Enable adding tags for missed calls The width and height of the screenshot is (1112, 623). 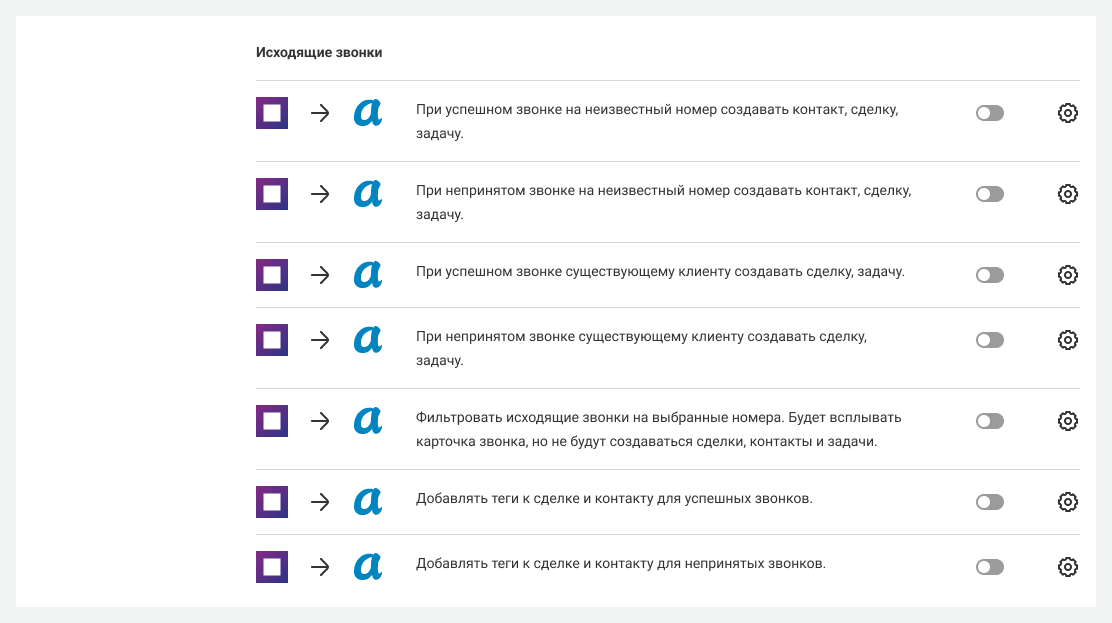[989, 567]
